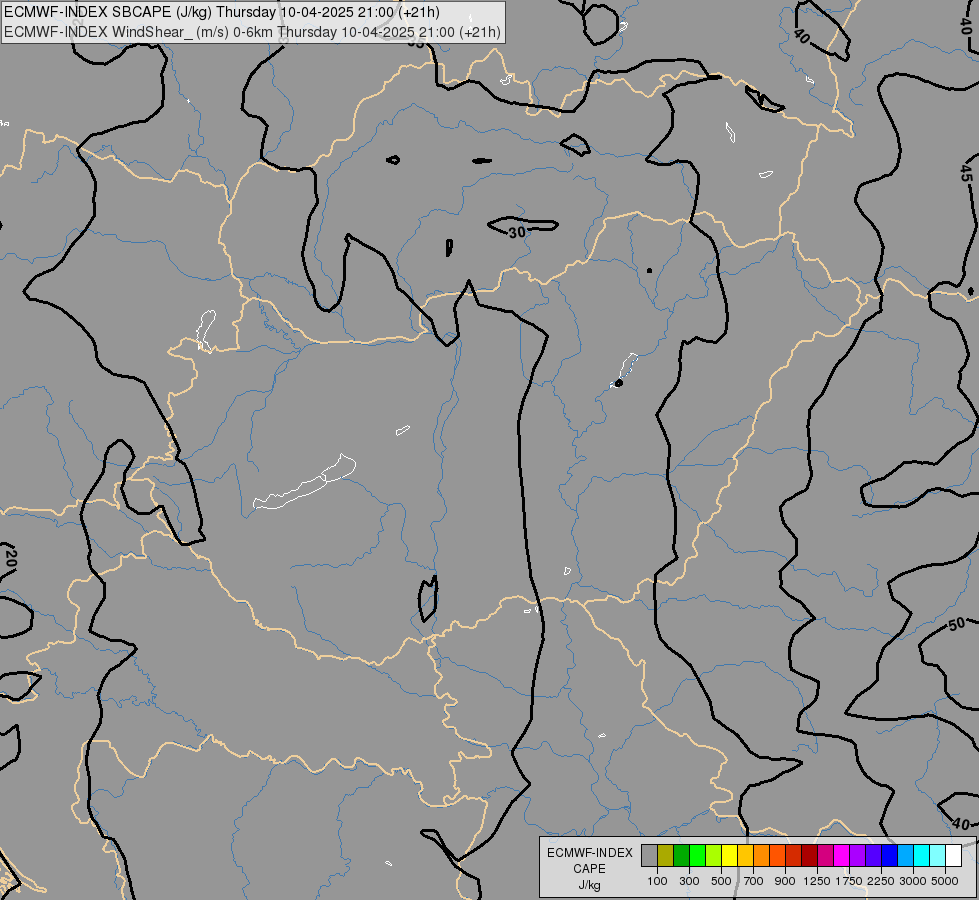This screenshot has height=900, width=979.
Task: Pick the pure yellow legend swatch
Action: (729, 855)
